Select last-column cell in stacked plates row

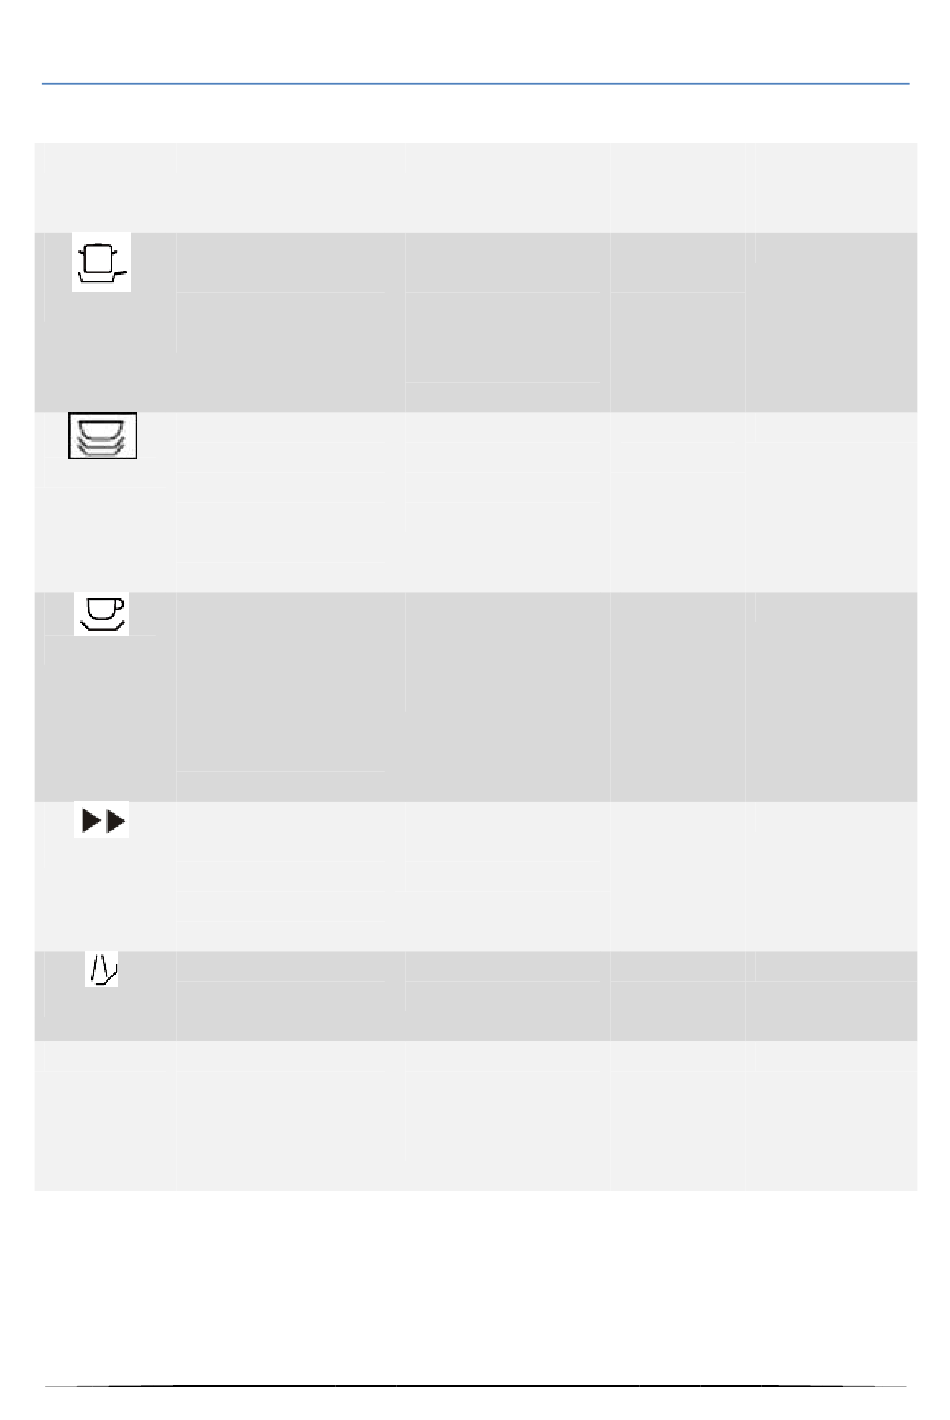831,502
